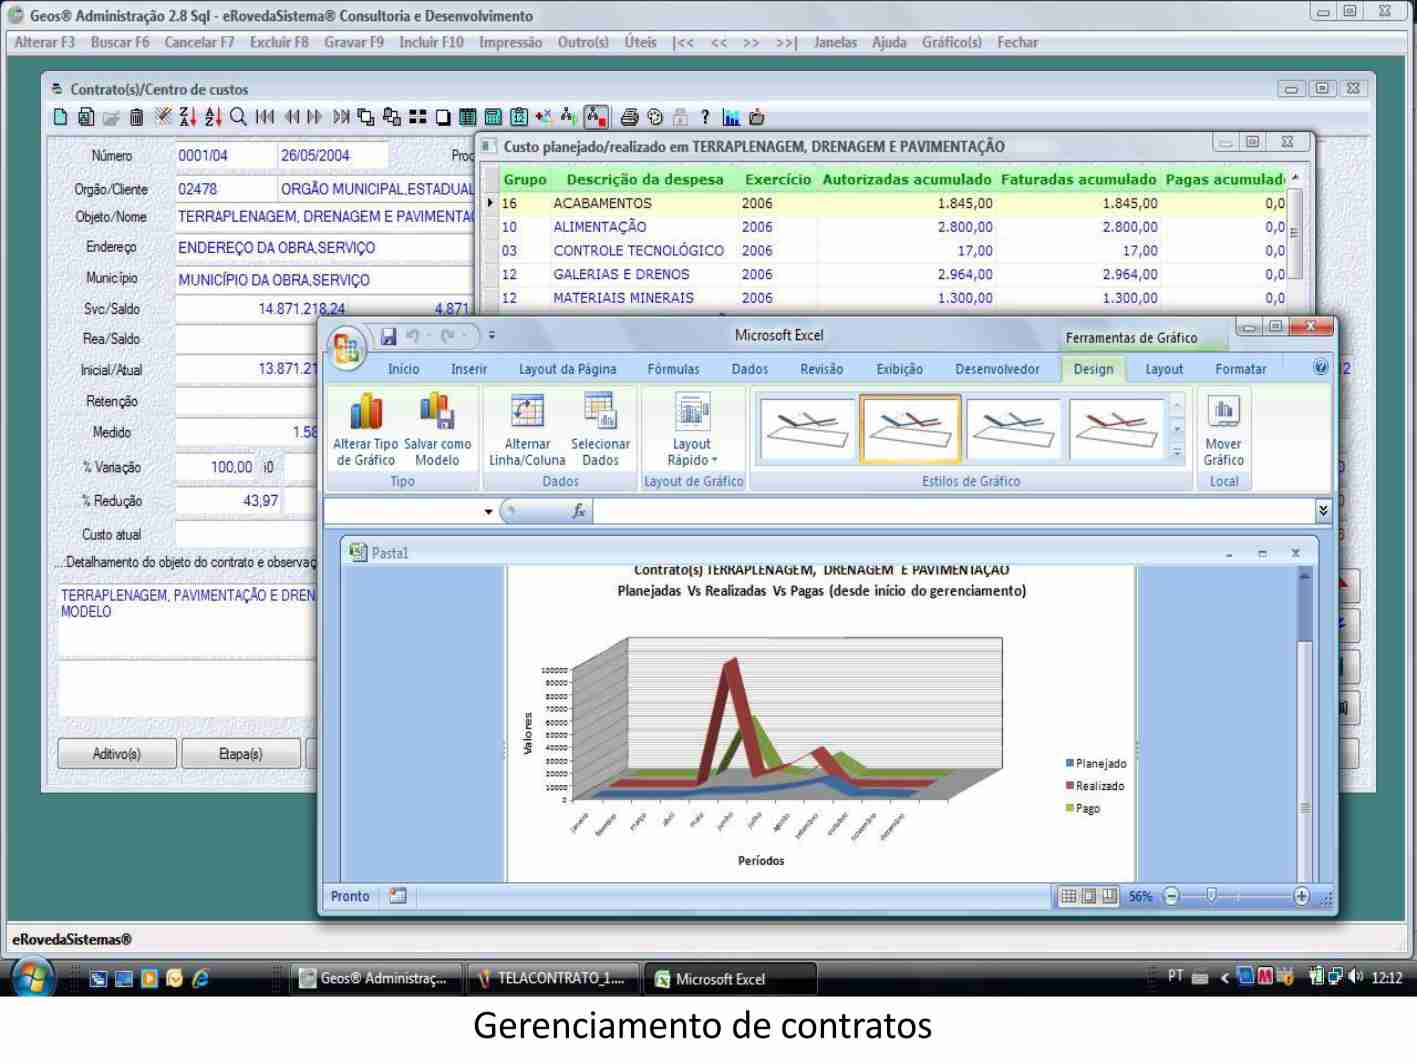
Task: Click the Internet Explorer quick launch icon
Action: tap(200, 979)
